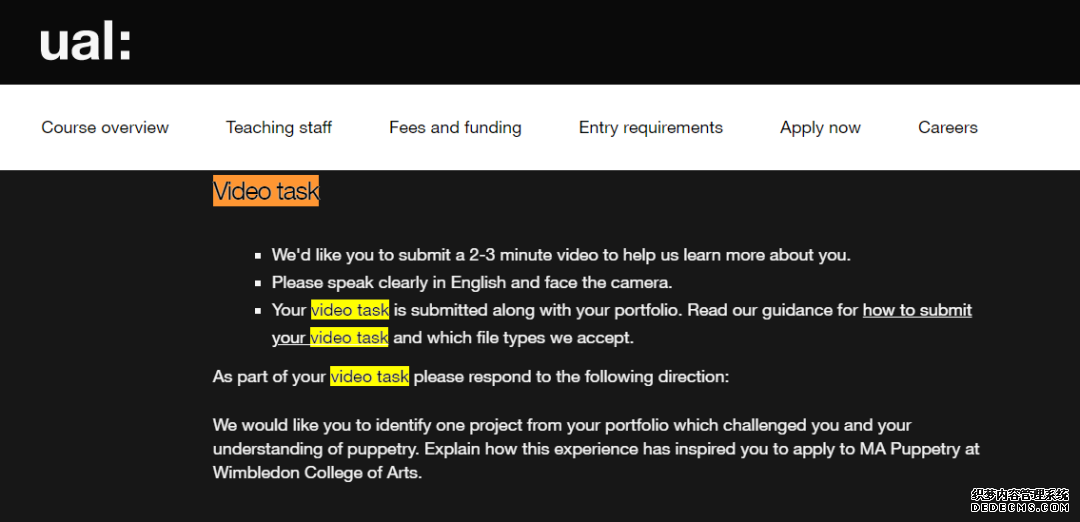Screen dimensions: 1080x522
Task: Click the 'Wimbledon College of Arts.' line
Action: coord(317,474)
